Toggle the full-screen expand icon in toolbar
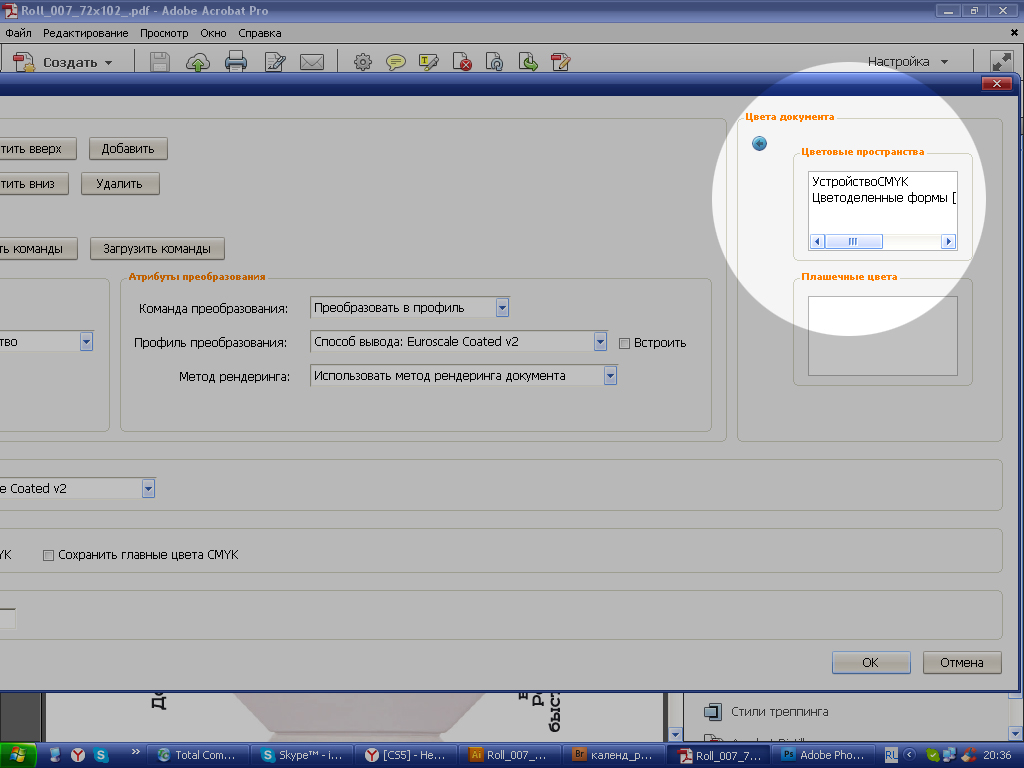Screen dimensions: 1024x768 1001,62
